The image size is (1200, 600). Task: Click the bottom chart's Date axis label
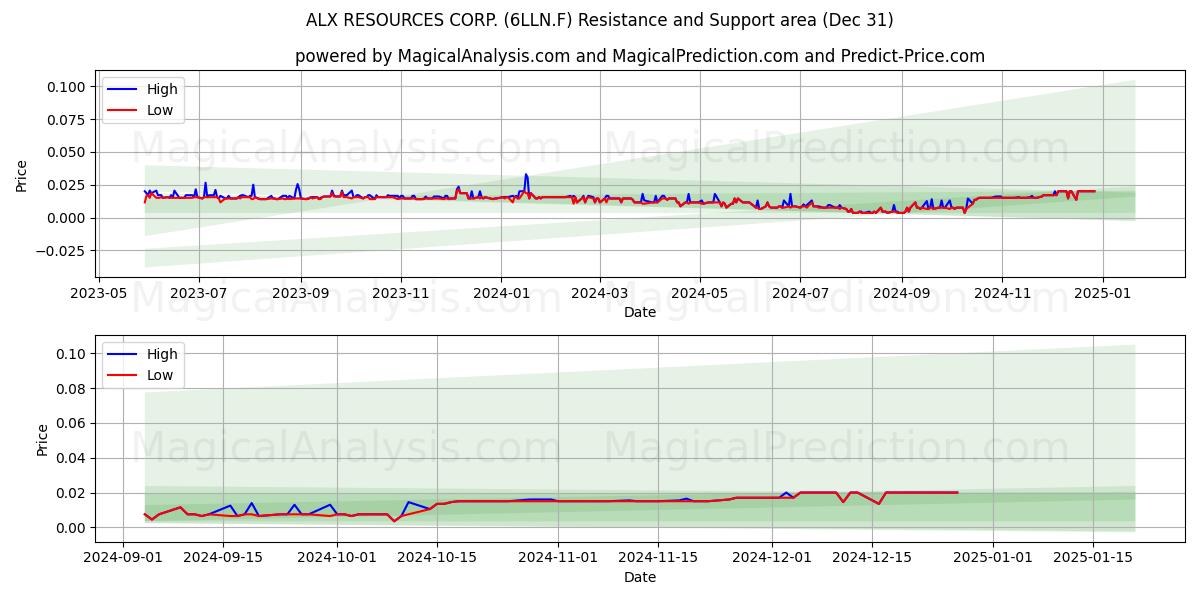[x=640, y=577]
